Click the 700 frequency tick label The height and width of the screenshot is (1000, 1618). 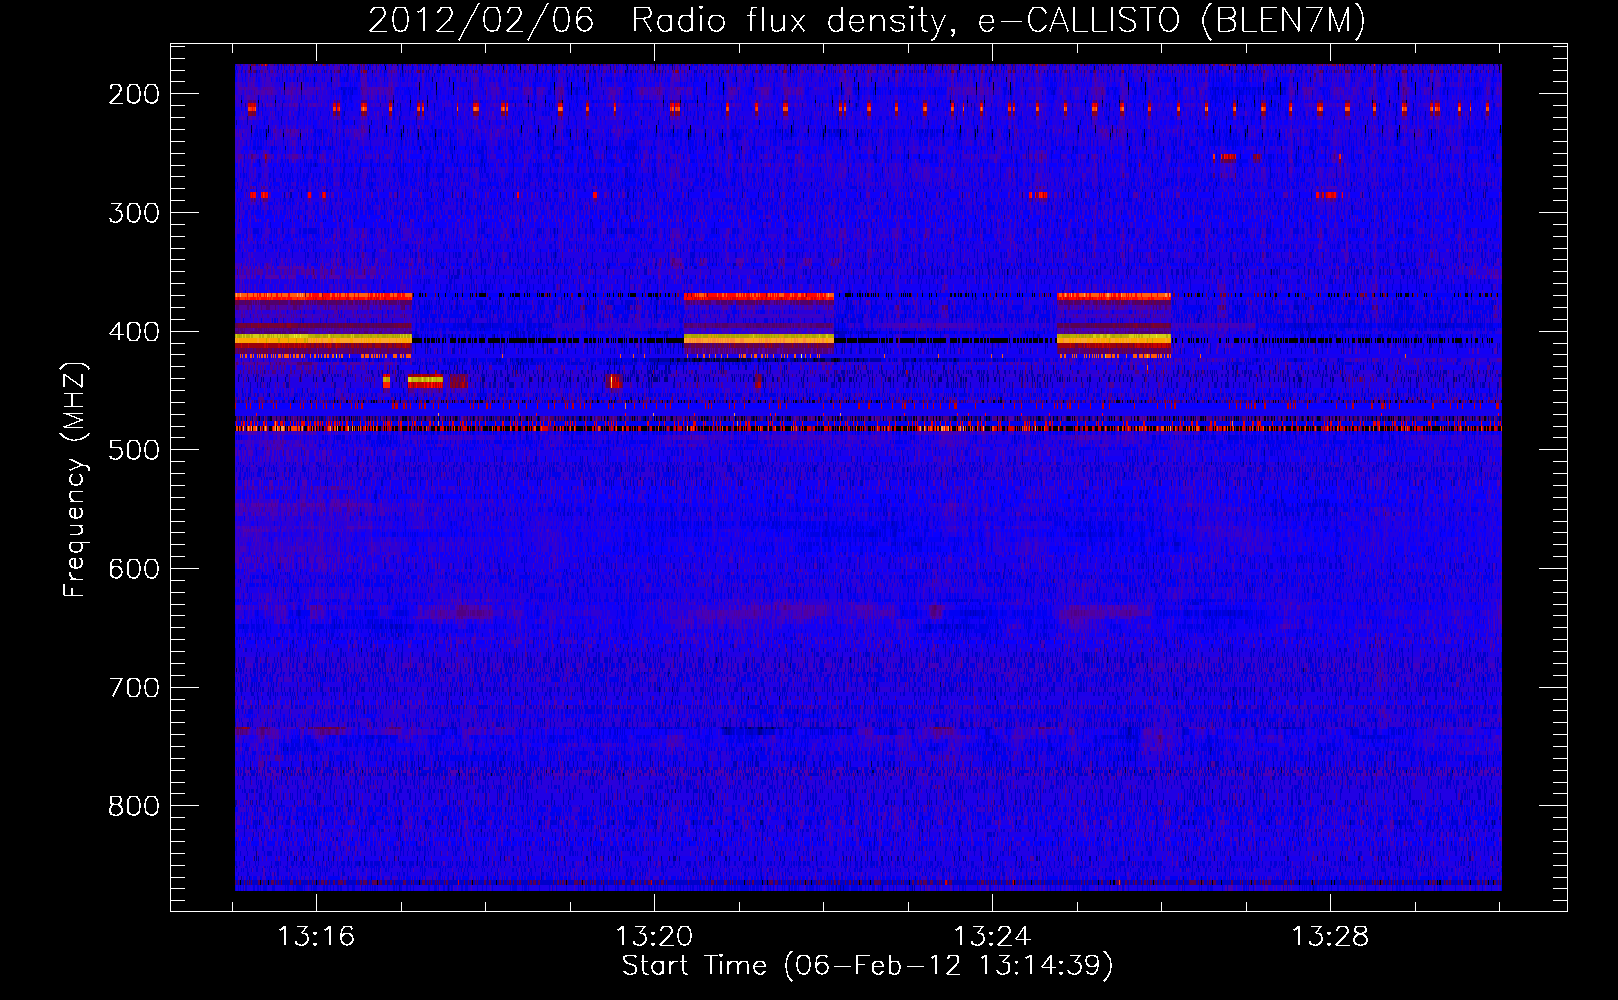point(133,688)
